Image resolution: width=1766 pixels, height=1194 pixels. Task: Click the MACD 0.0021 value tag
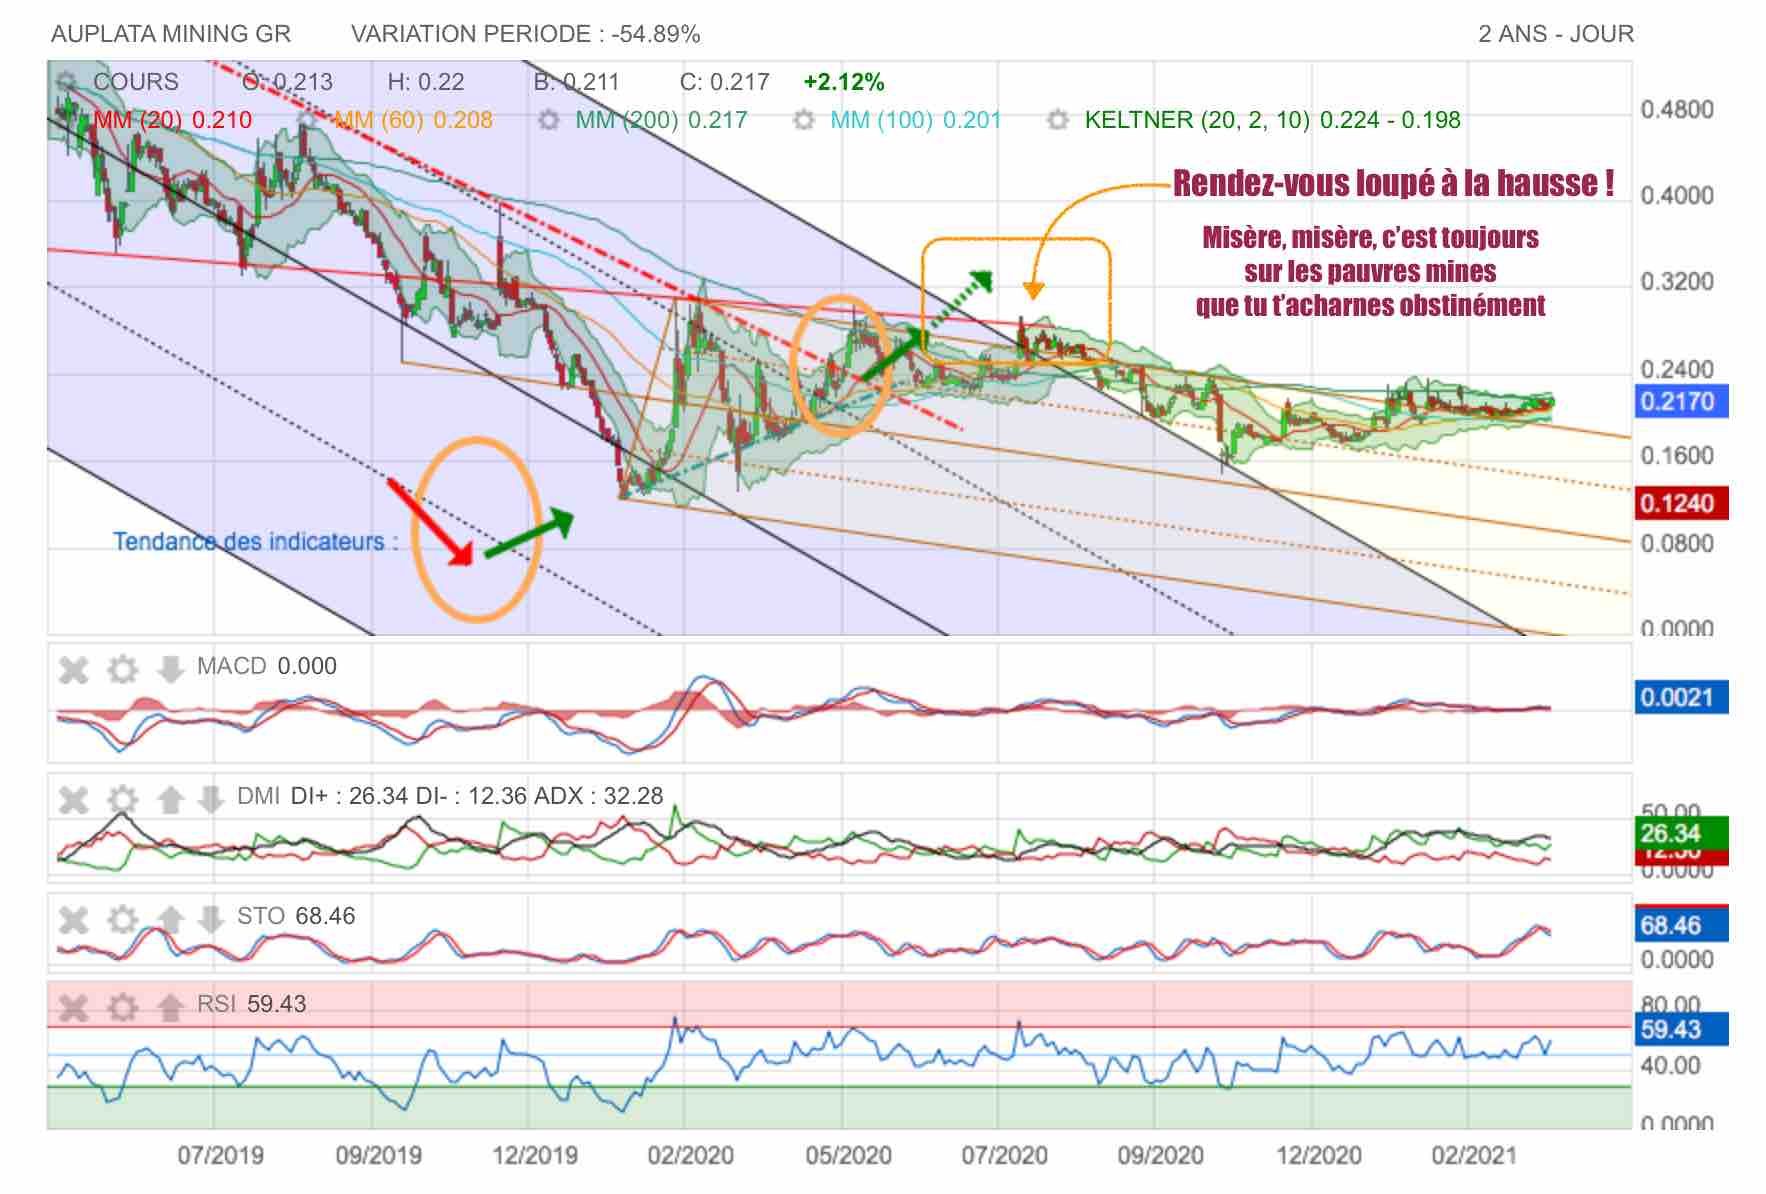click(x=1681, y=697)
